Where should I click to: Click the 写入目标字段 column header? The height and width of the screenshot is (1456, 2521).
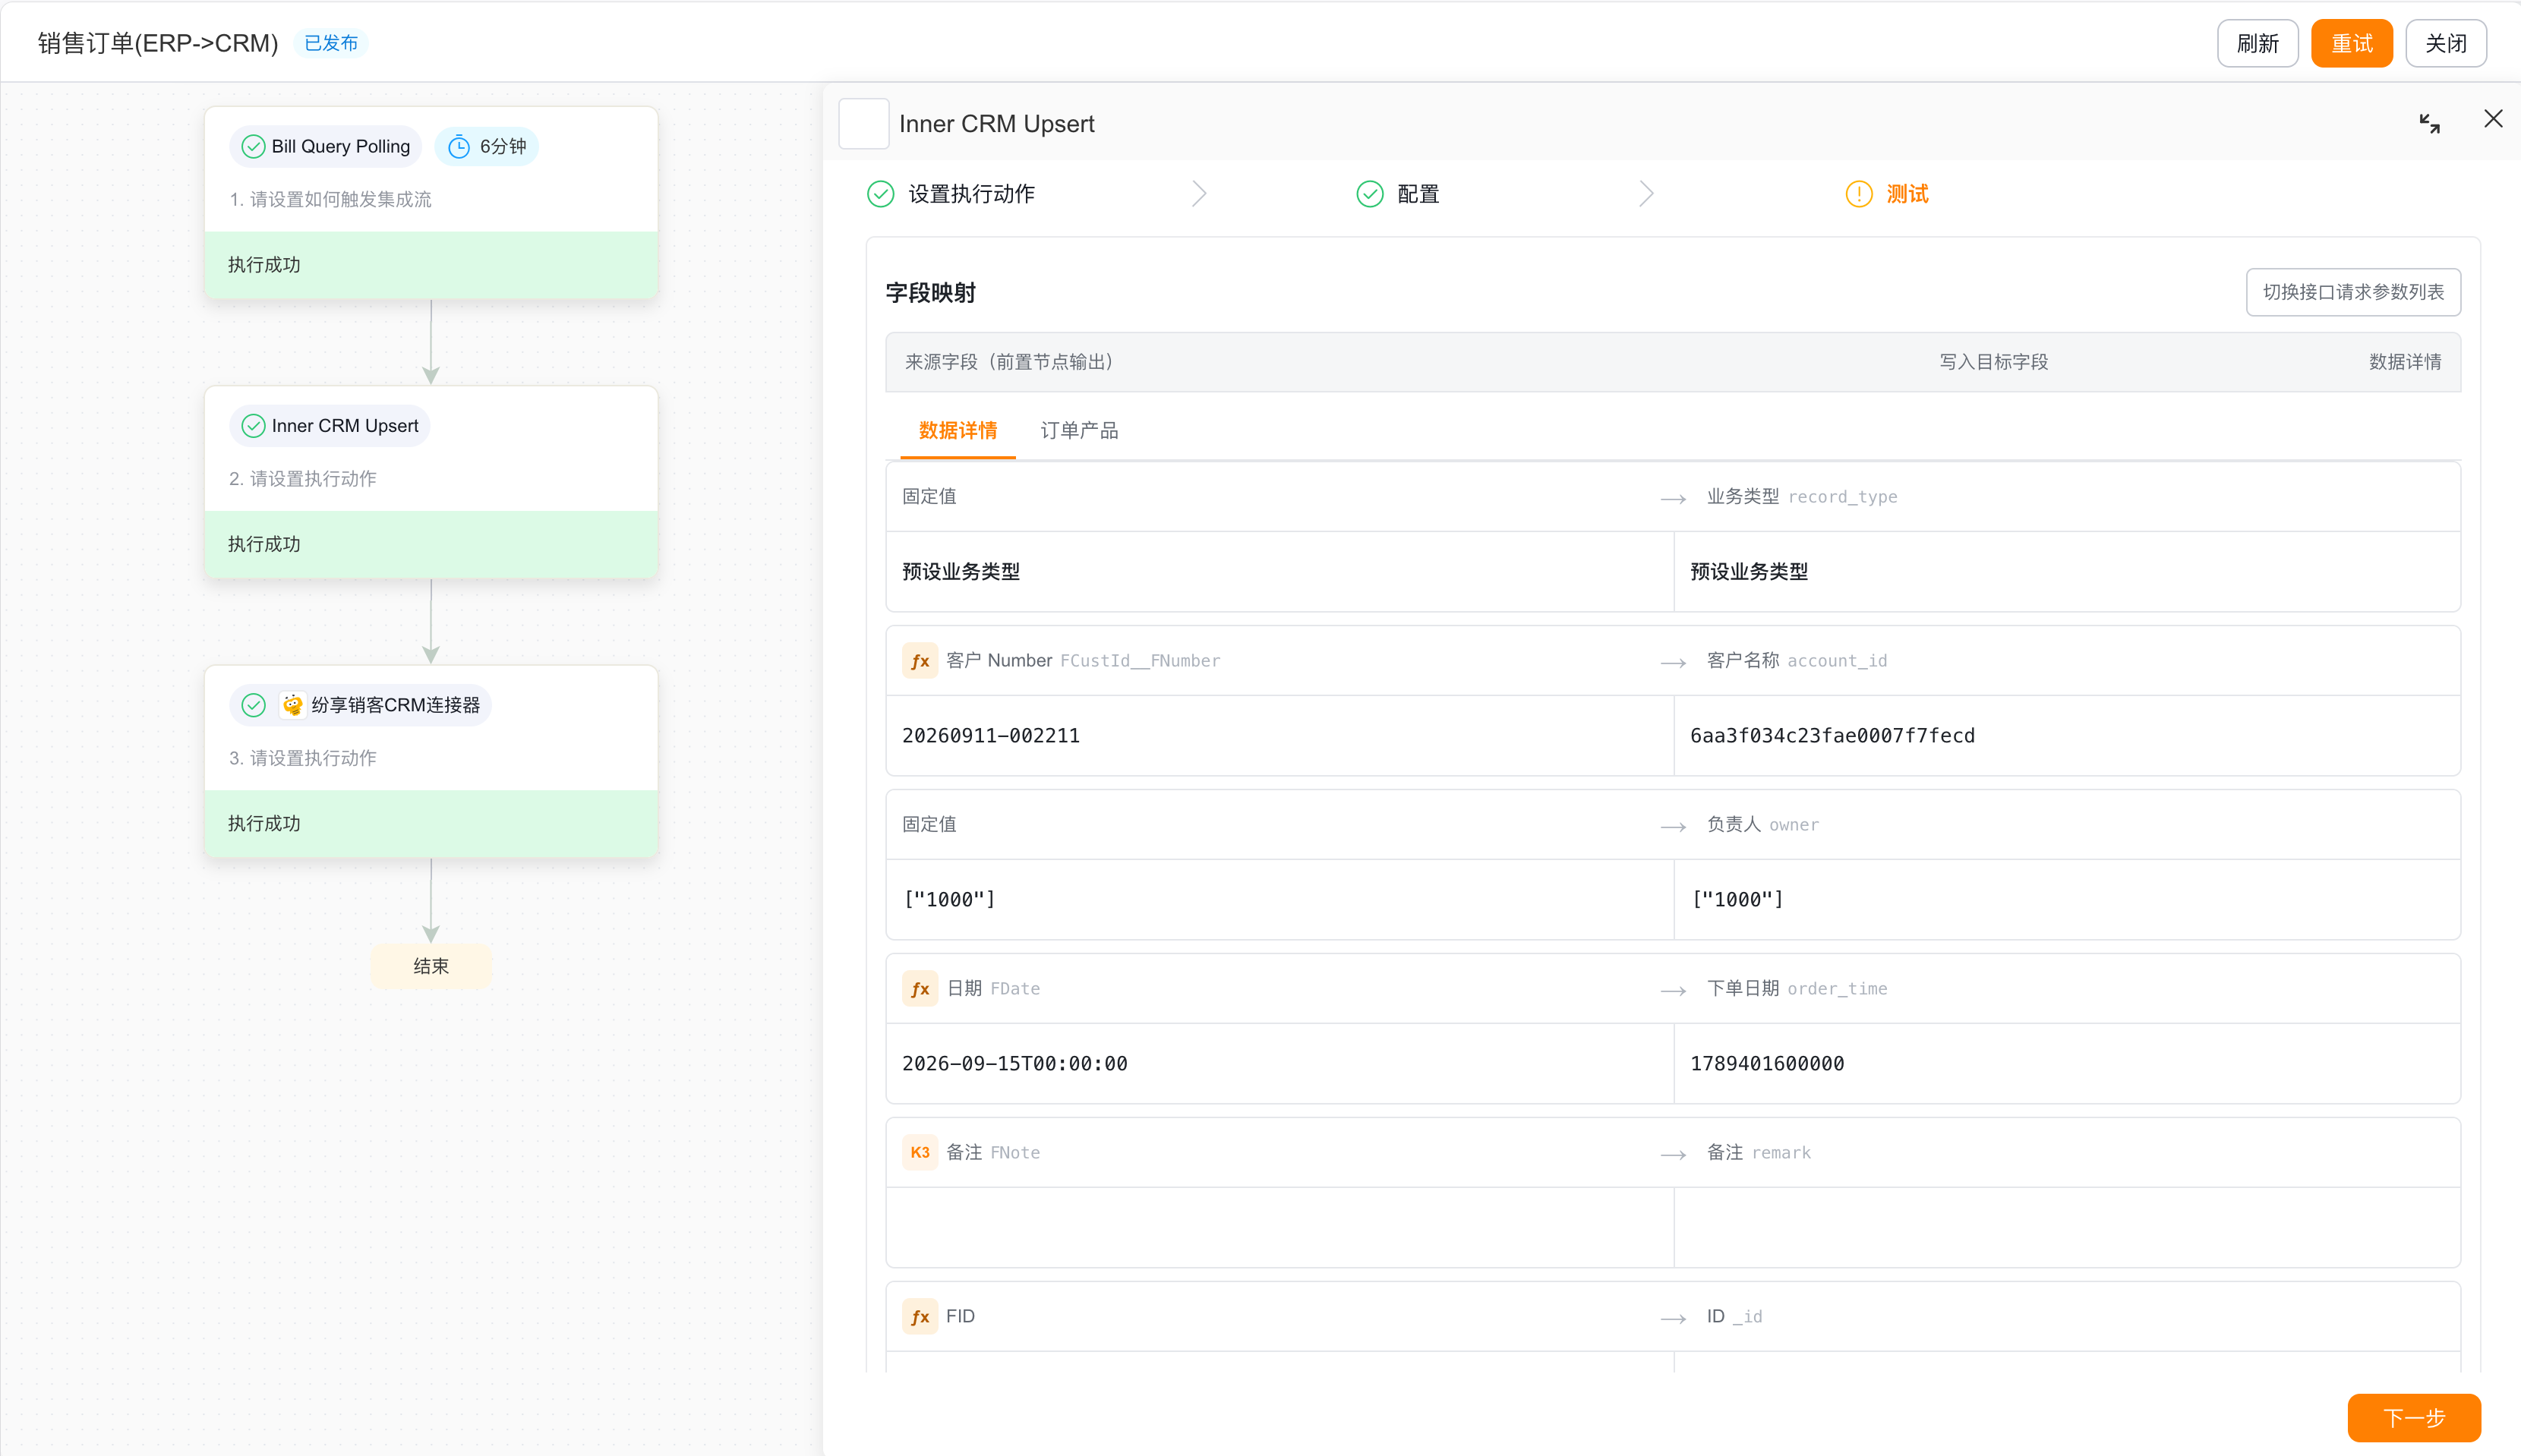[1994, 362]
